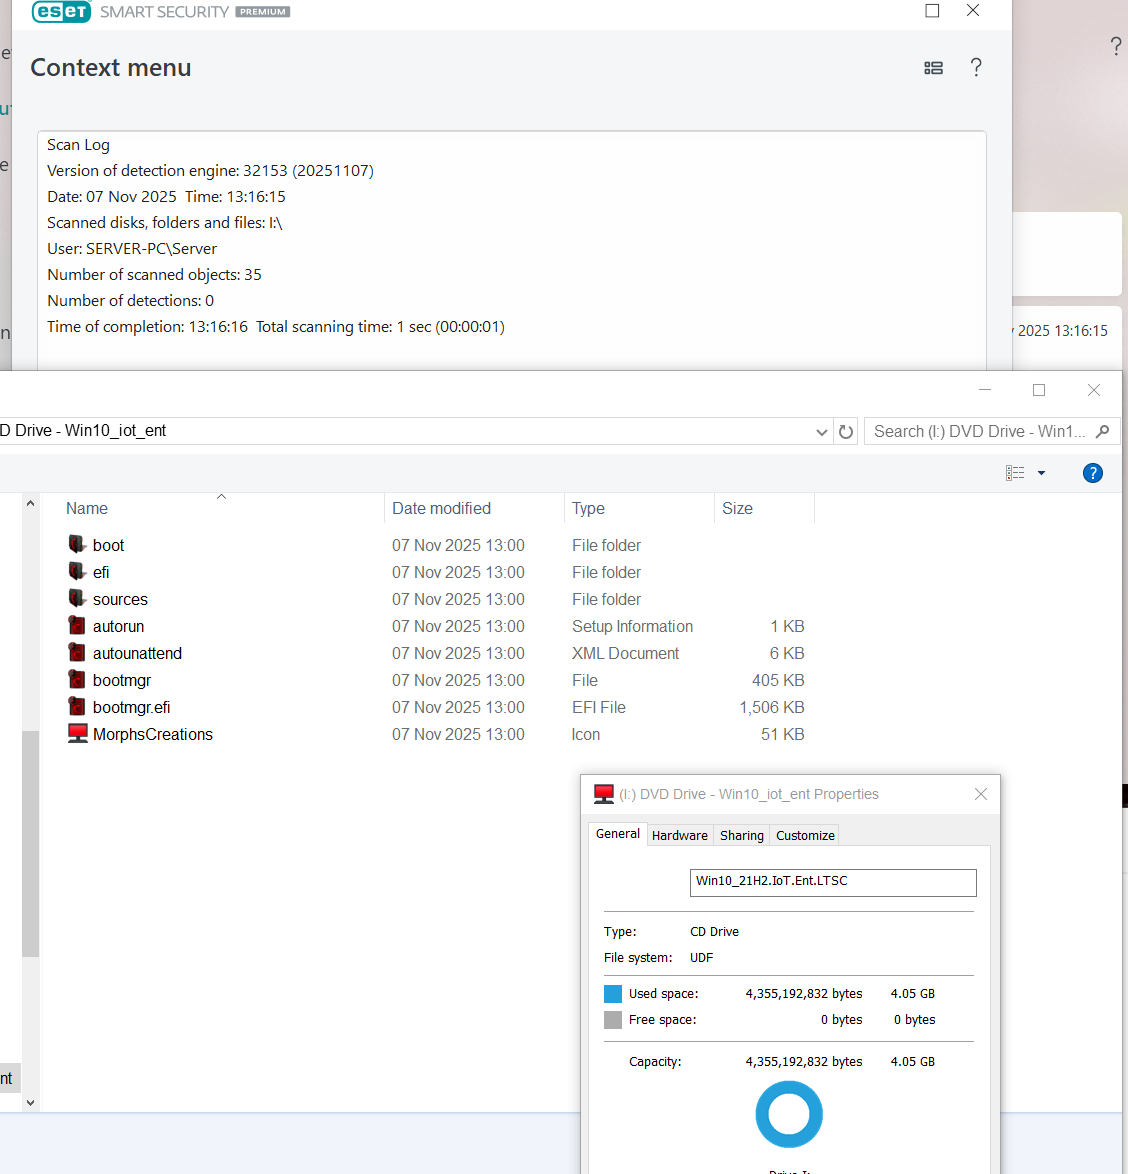Click the bootmgr file icon

pyautogui.click(x=76, y=679)
